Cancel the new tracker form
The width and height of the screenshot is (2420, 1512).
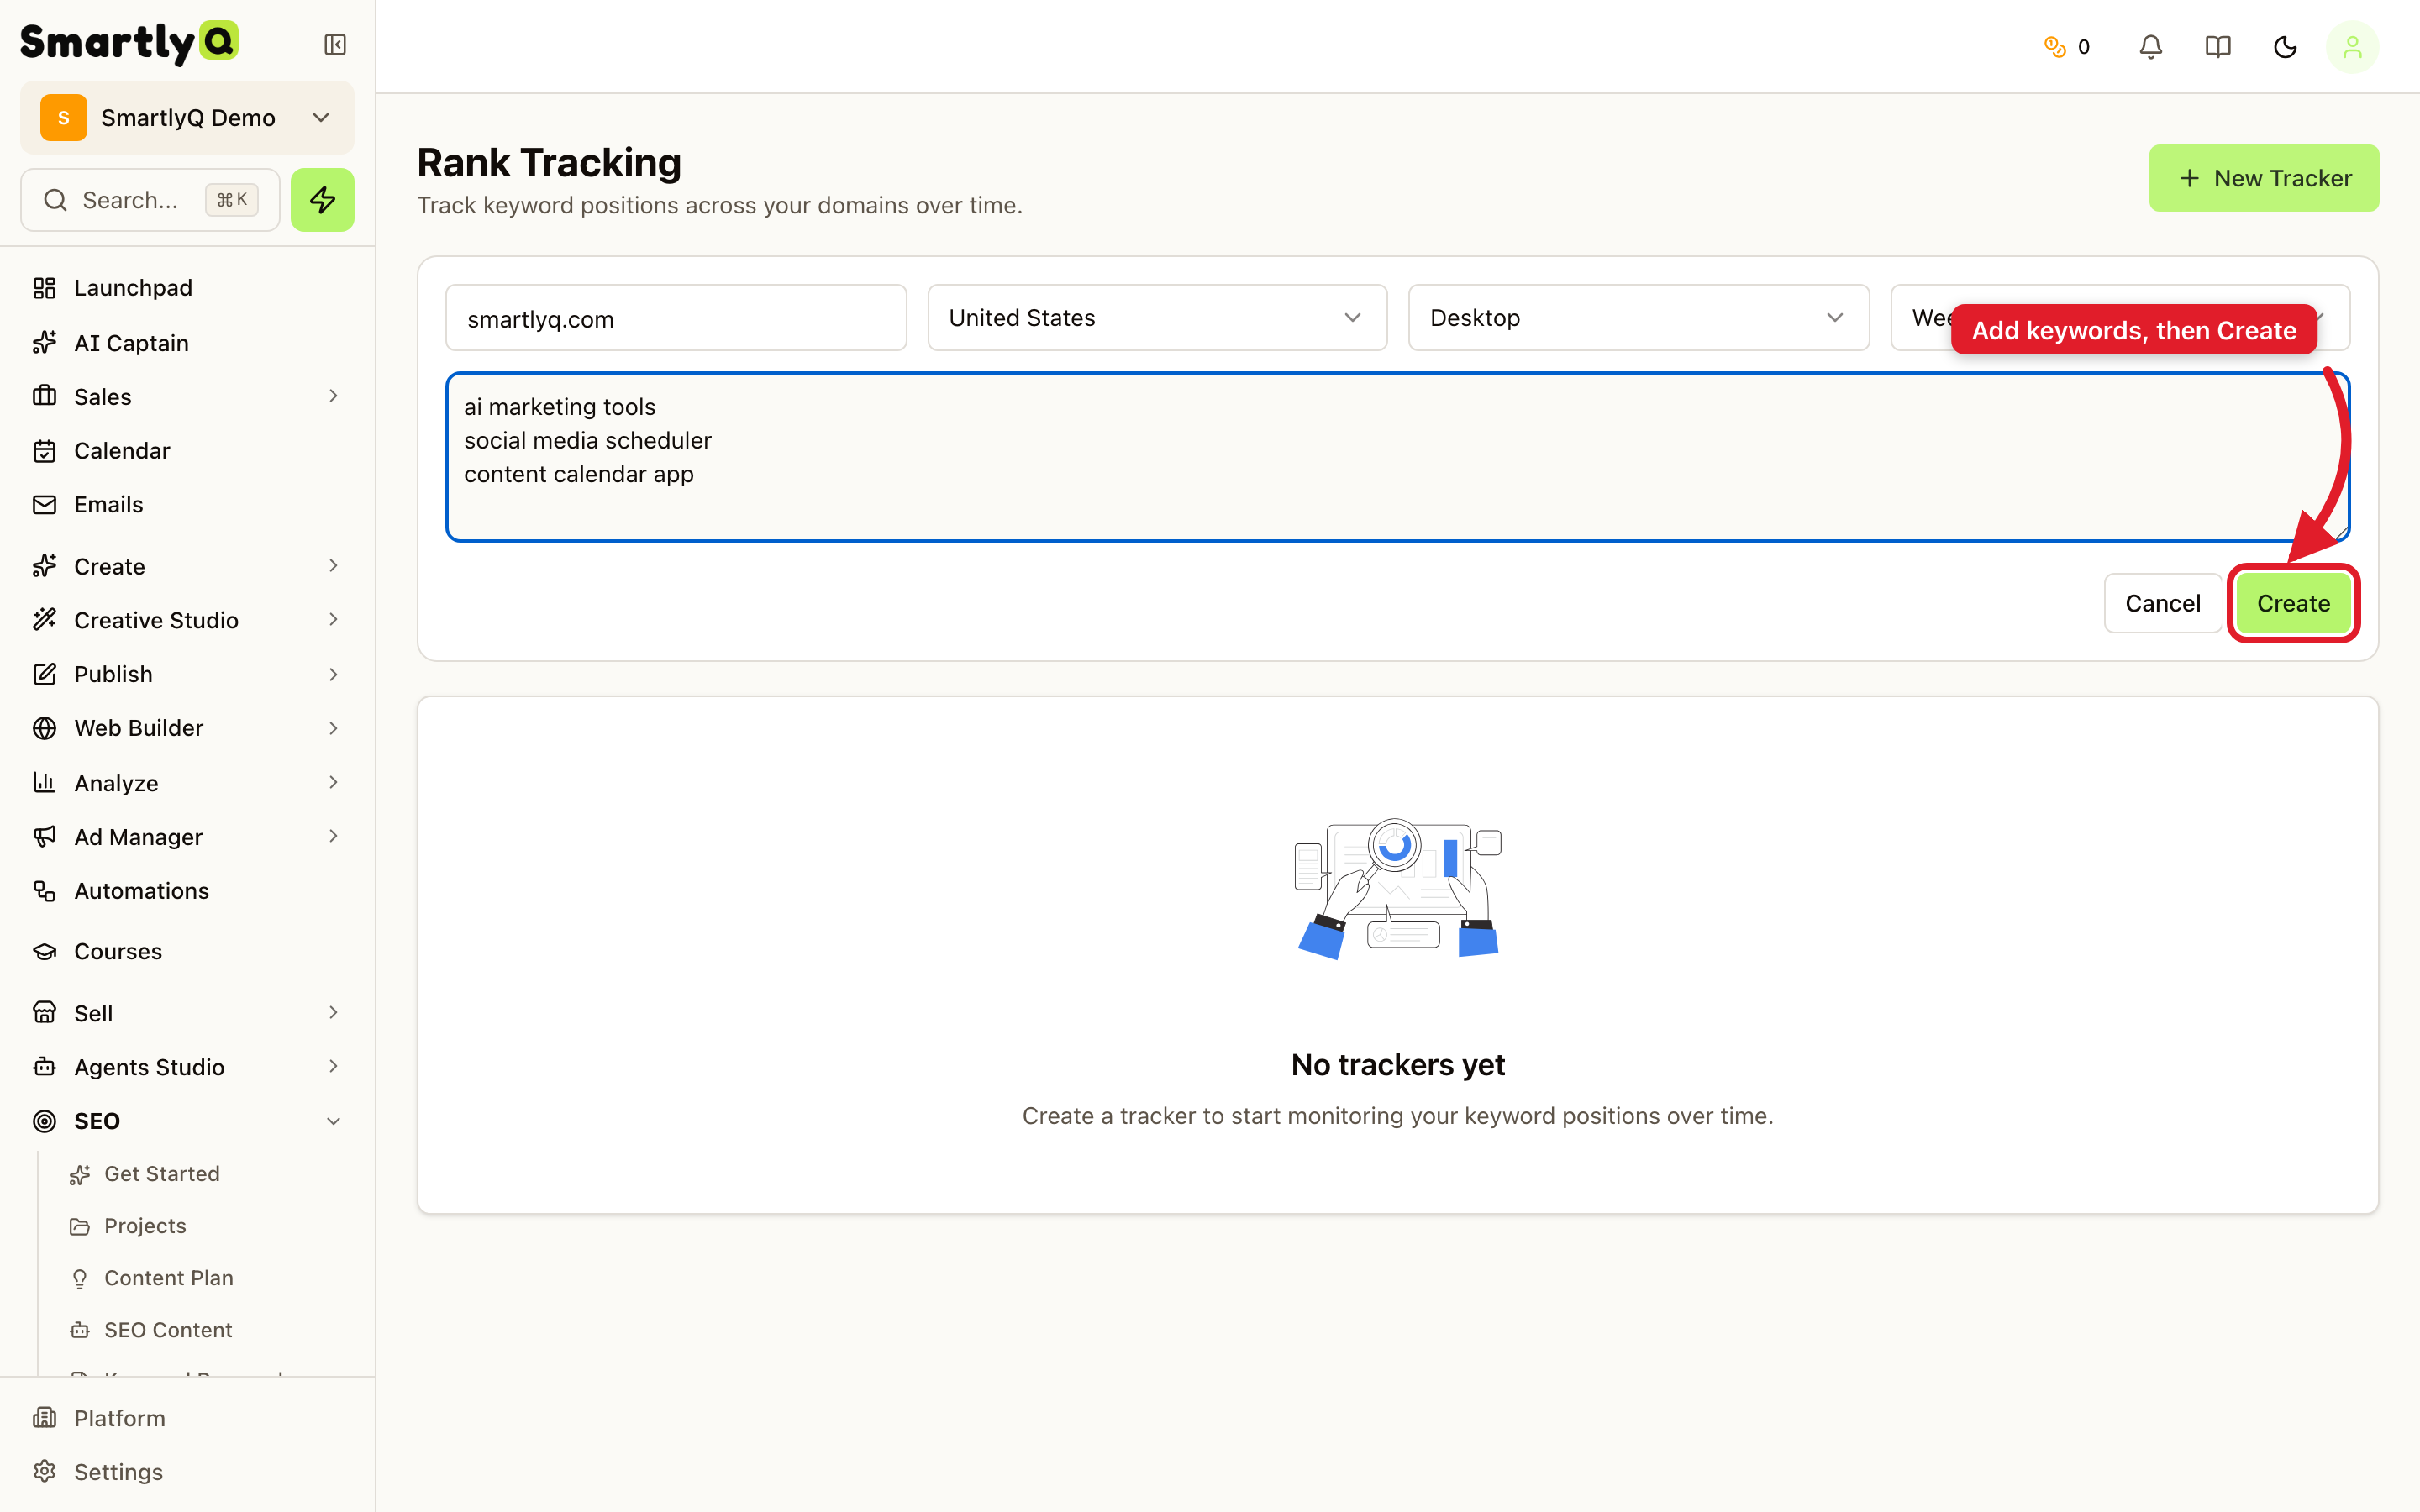coord(2162,603)
